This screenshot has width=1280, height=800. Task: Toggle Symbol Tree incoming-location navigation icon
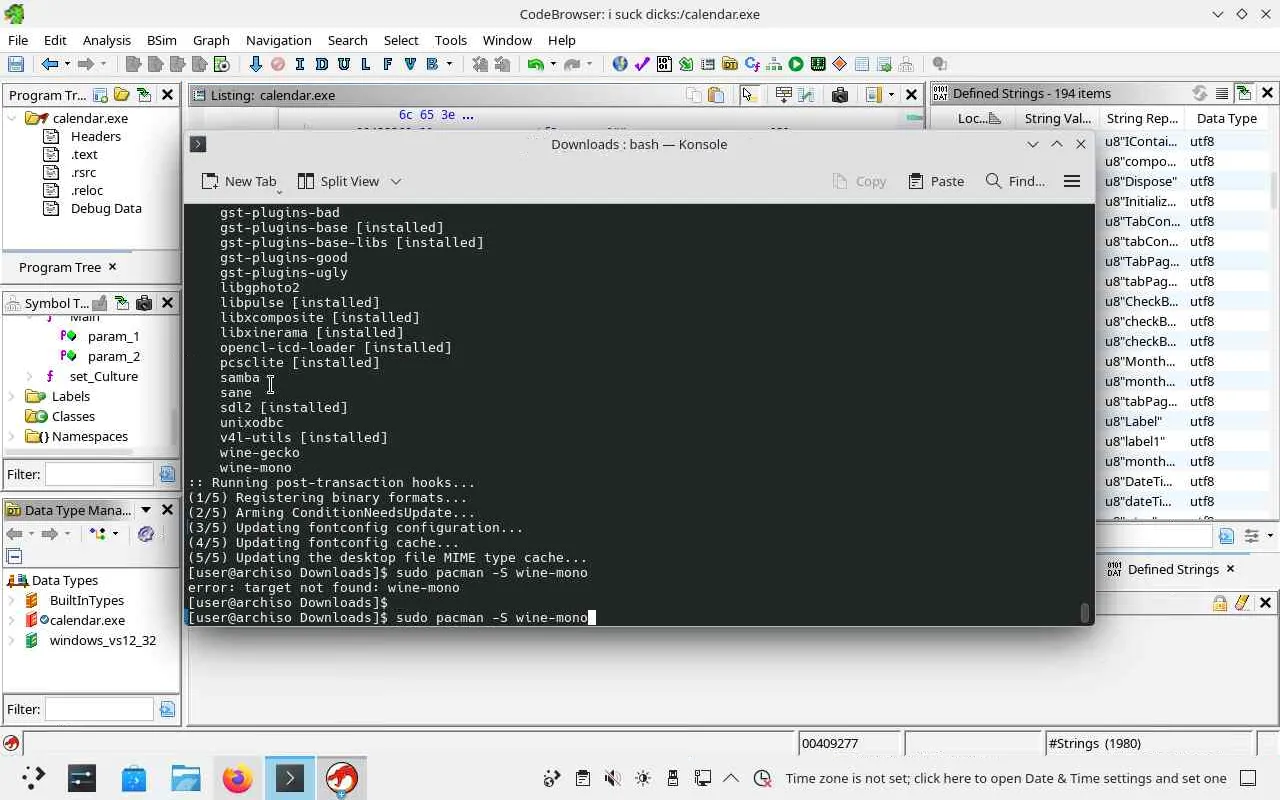pyautogui.click(x=121, y=303)
